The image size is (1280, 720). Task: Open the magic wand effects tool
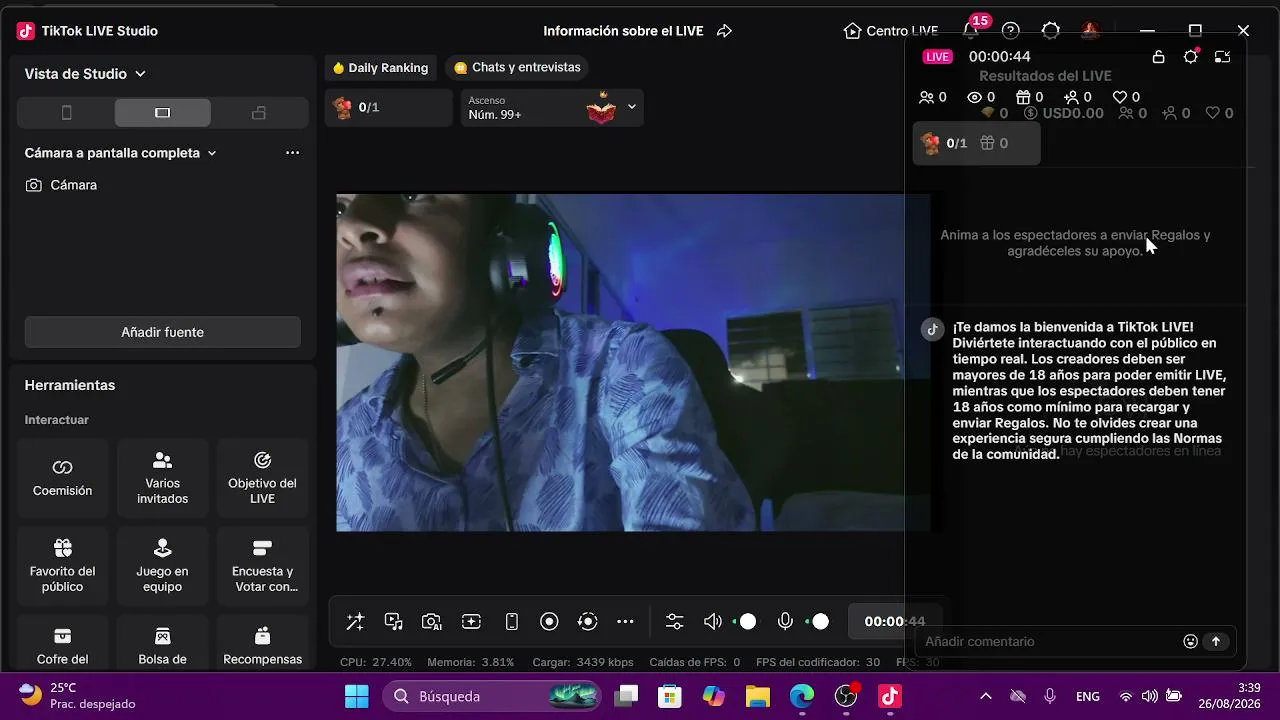(x=355, y=622)
